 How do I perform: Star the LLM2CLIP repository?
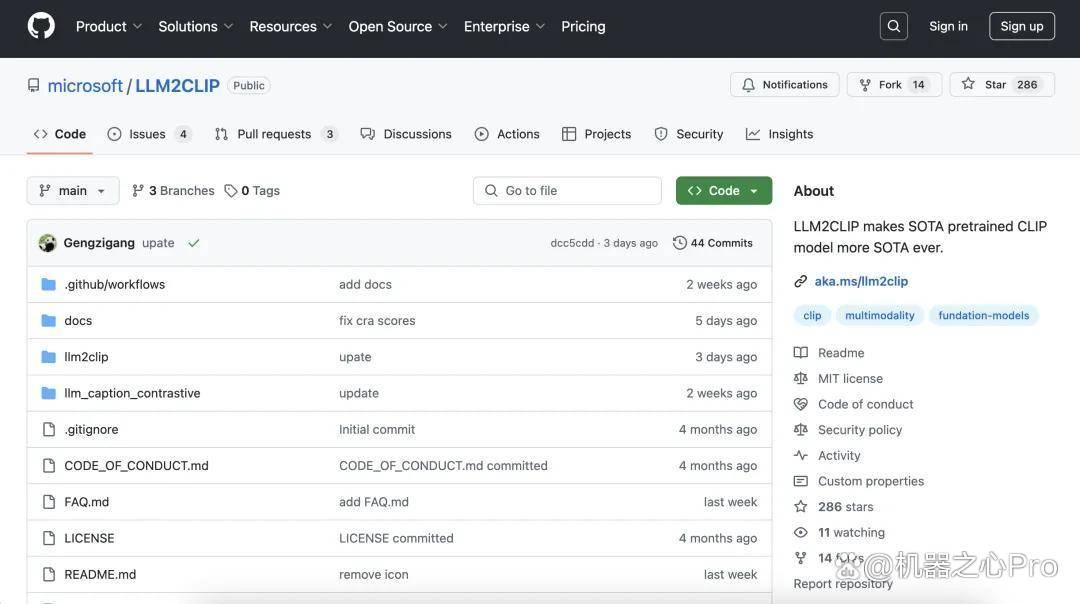point(1002,85)
